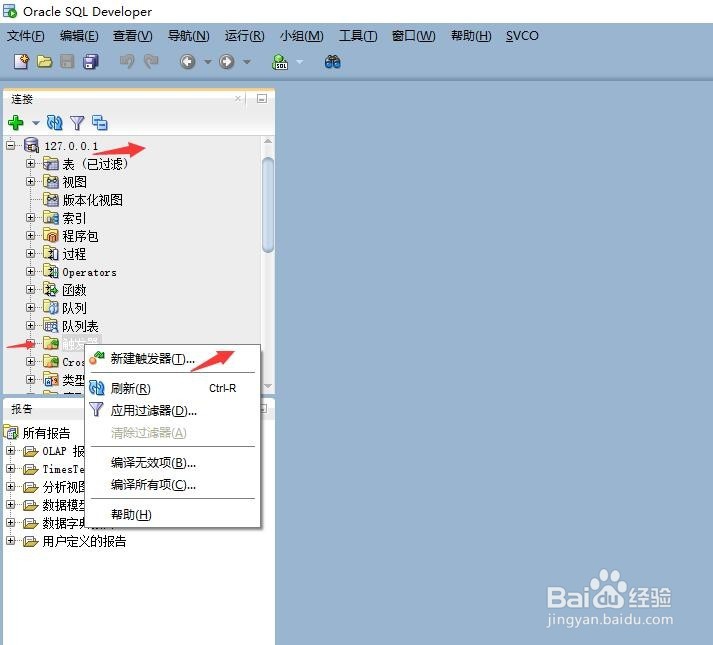Screen dimensions: 713x645
Task: Expand the 程序包 tree node
Action: 30,236
